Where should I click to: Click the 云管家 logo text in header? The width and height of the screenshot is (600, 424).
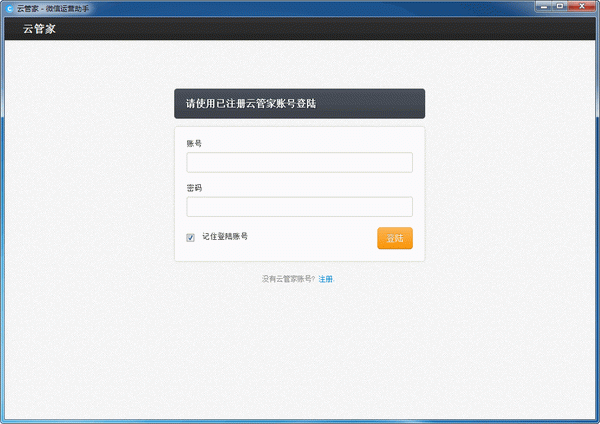click(39, 29)
